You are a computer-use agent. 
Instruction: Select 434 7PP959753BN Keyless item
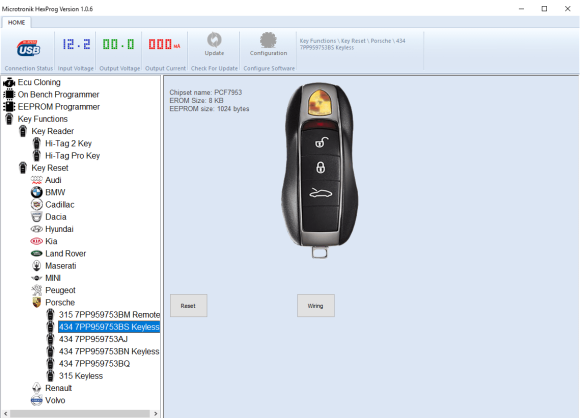pos(109,351)
